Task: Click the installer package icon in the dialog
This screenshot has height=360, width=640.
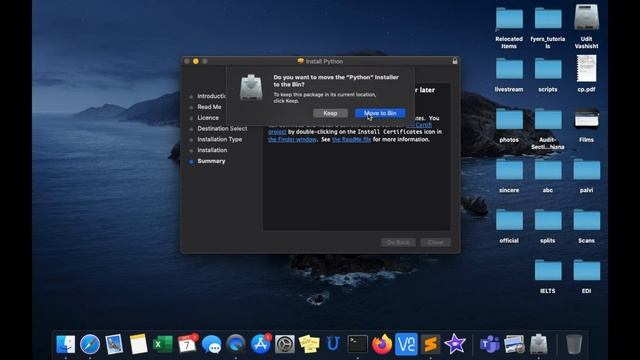Action: [x=251, y=87]
